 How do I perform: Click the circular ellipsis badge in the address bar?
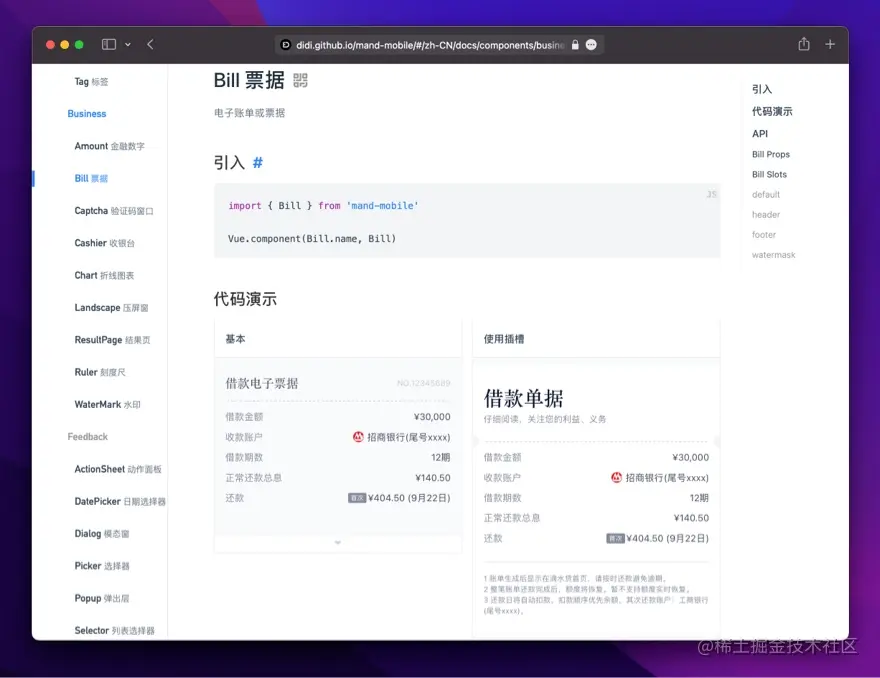[x=590, y=44]
